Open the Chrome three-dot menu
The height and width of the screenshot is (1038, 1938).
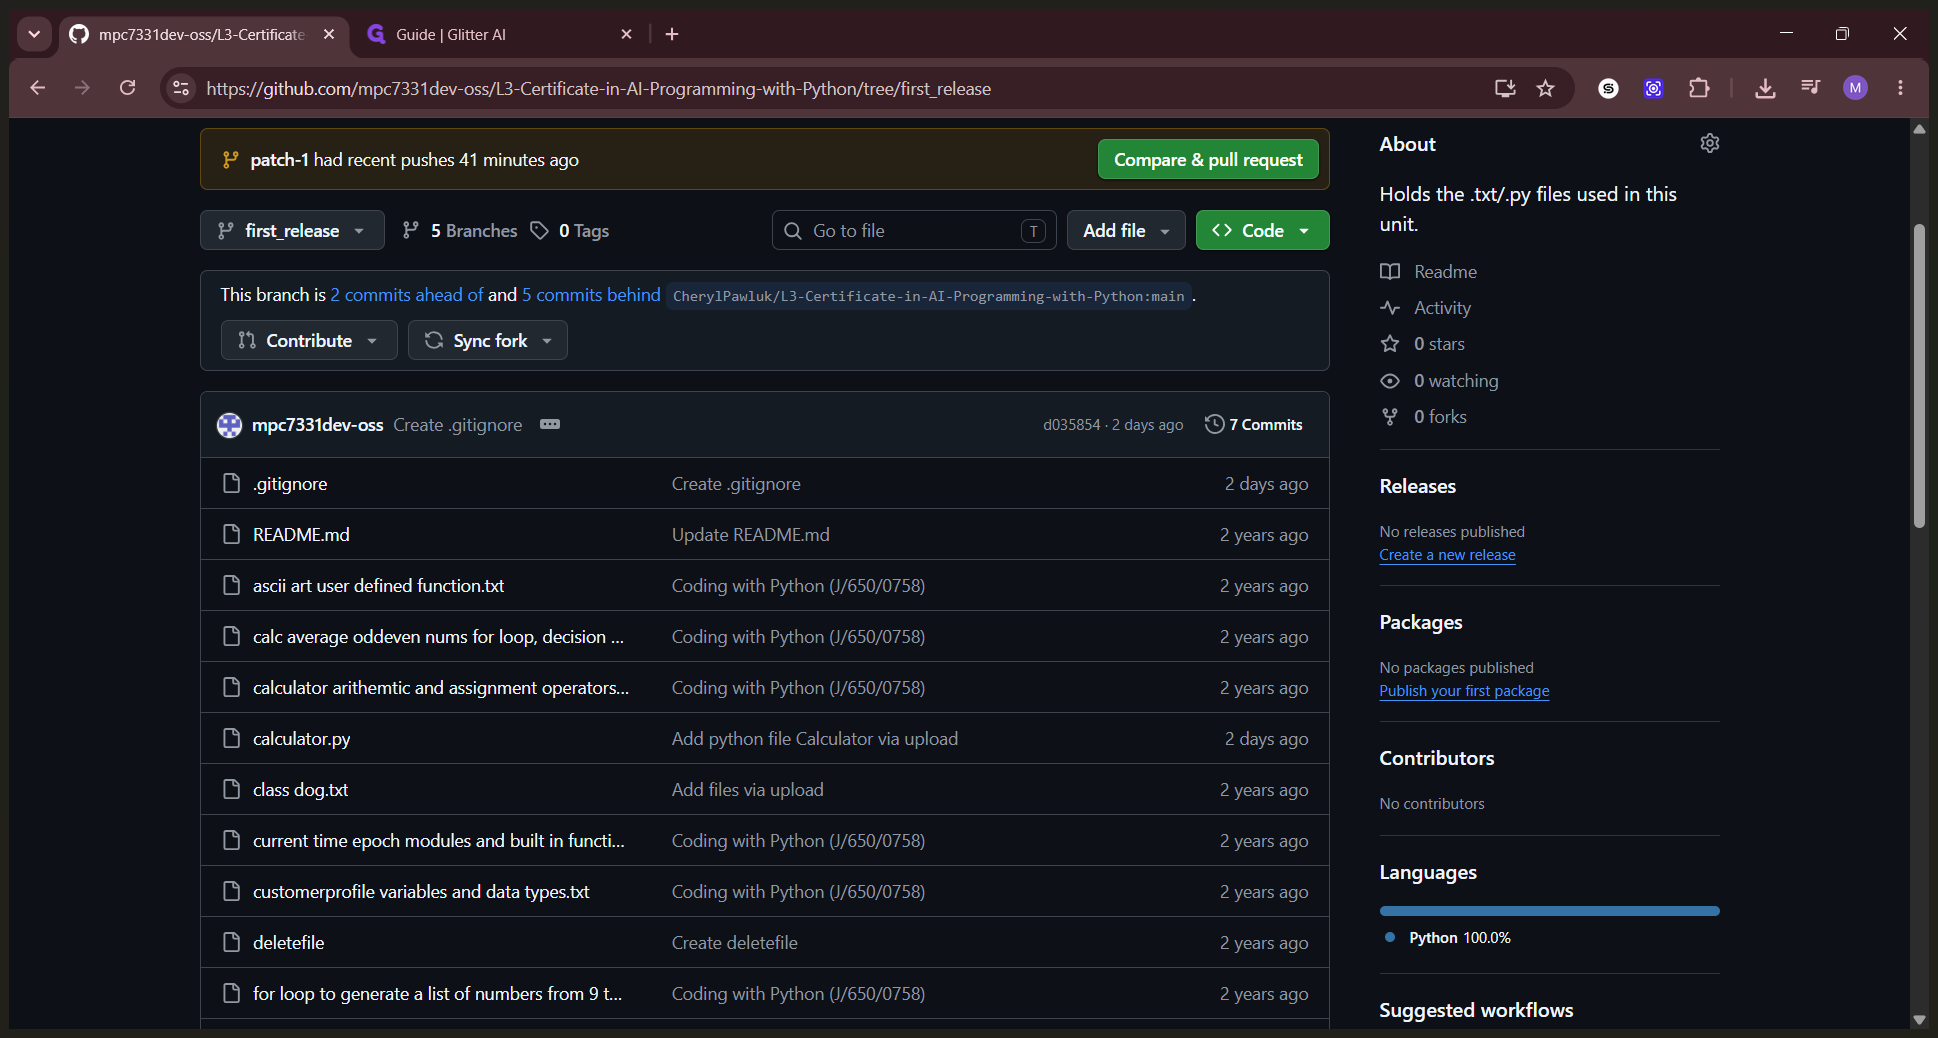[1900, 88]
